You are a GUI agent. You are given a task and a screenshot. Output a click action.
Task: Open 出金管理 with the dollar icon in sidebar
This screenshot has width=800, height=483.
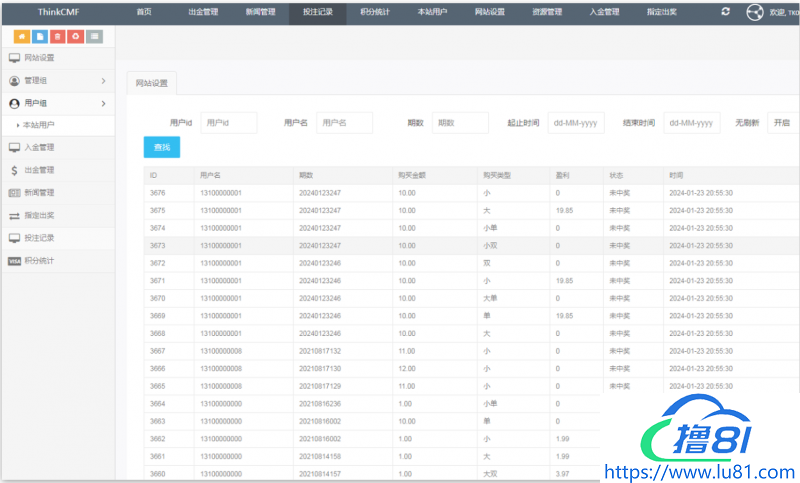pos(39,170)
